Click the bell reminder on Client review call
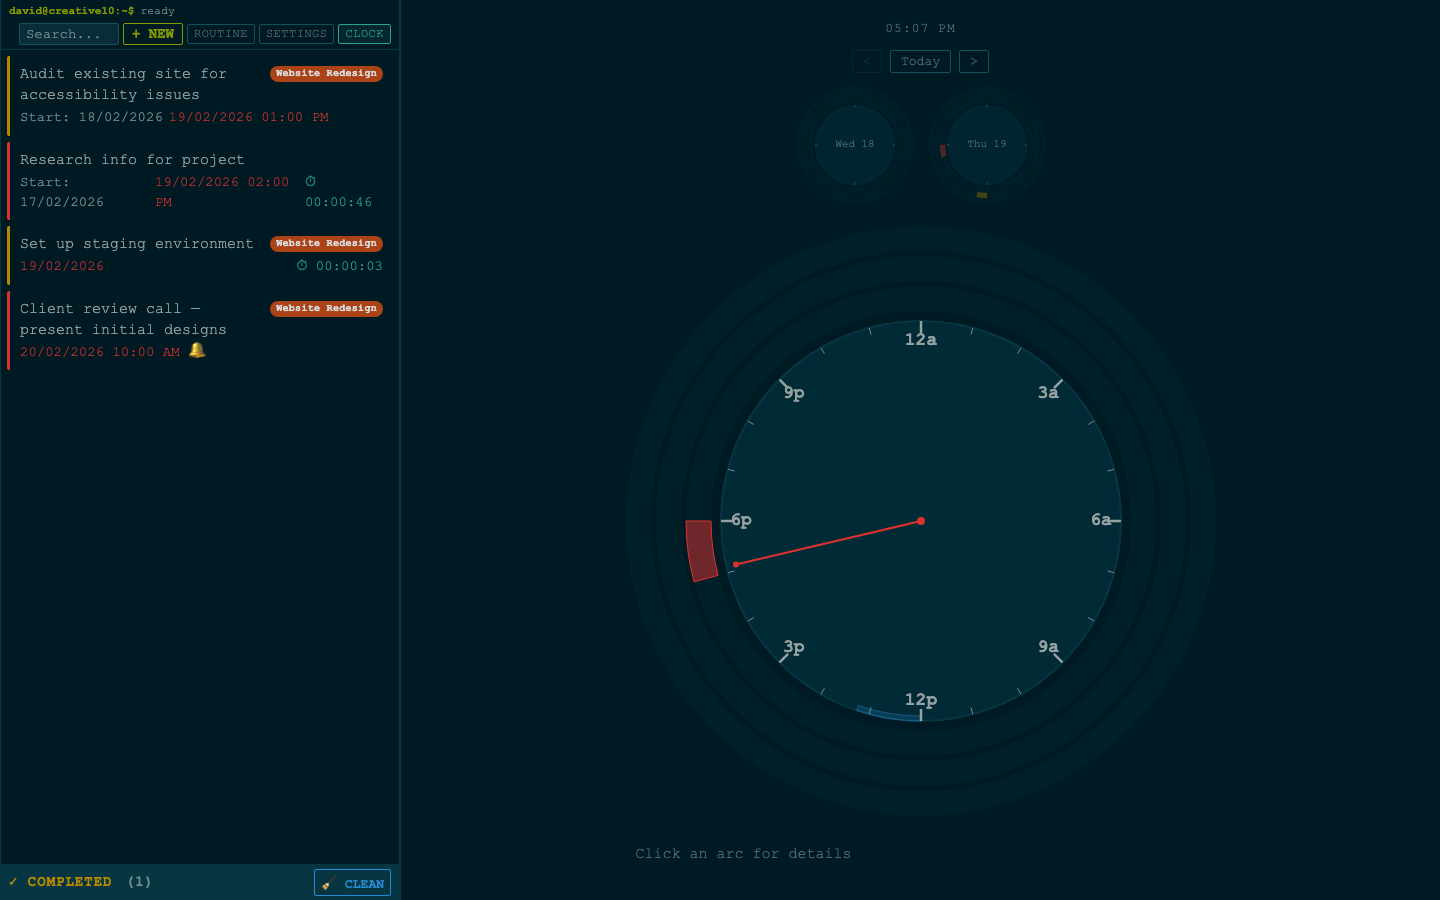Image resolution: width=1440 pixels, height=900 pixels. click(x=196, y=350)
